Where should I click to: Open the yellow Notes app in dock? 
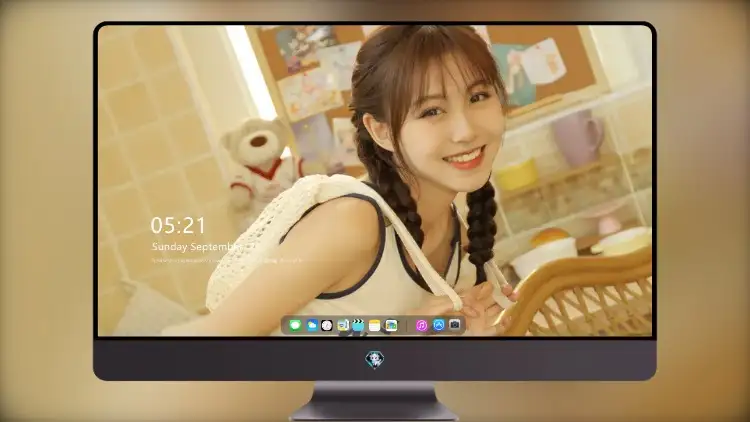tap(375, 325)
